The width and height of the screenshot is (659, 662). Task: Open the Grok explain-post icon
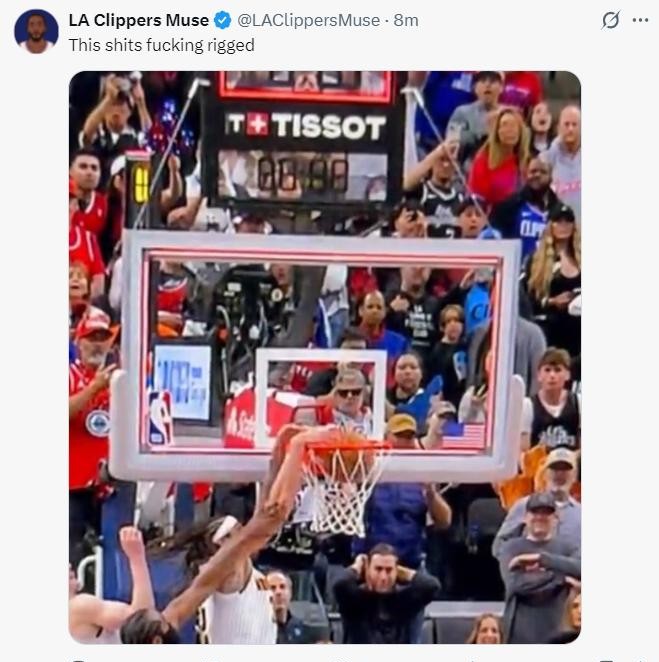coord(610,20)
